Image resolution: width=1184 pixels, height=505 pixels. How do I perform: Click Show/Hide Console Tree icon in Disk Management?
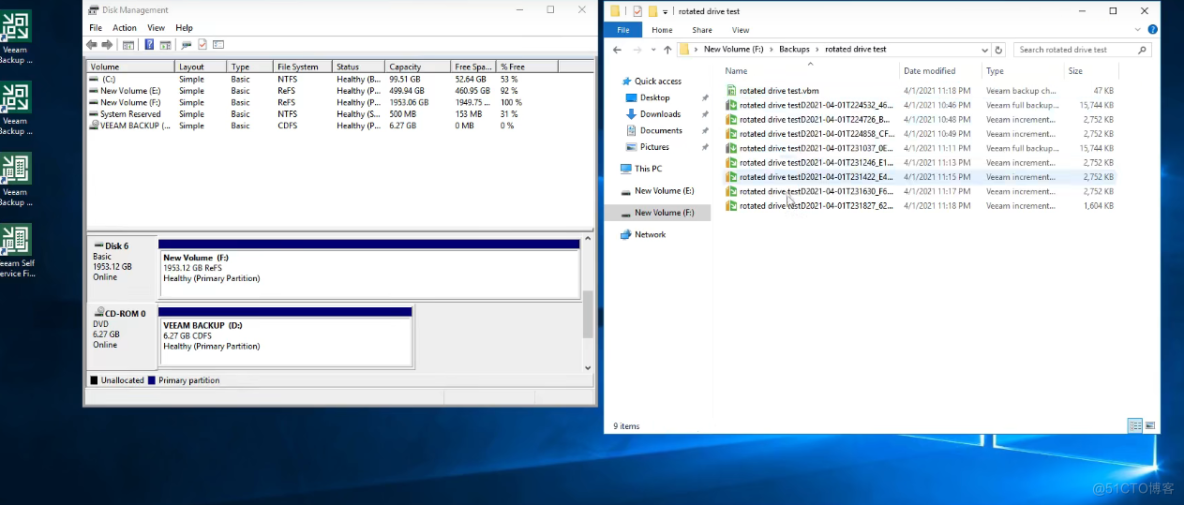point(128,45)
